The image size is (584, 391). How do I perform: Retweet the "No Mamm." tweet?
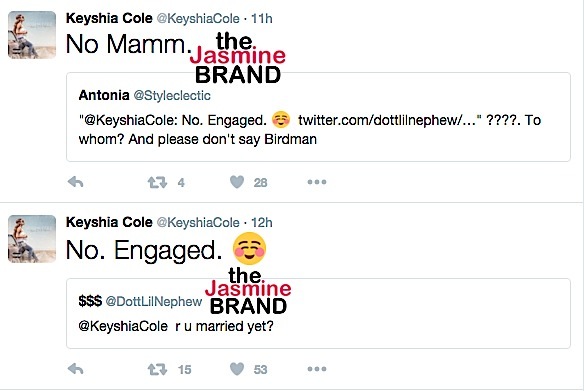[x=157, y=182]
